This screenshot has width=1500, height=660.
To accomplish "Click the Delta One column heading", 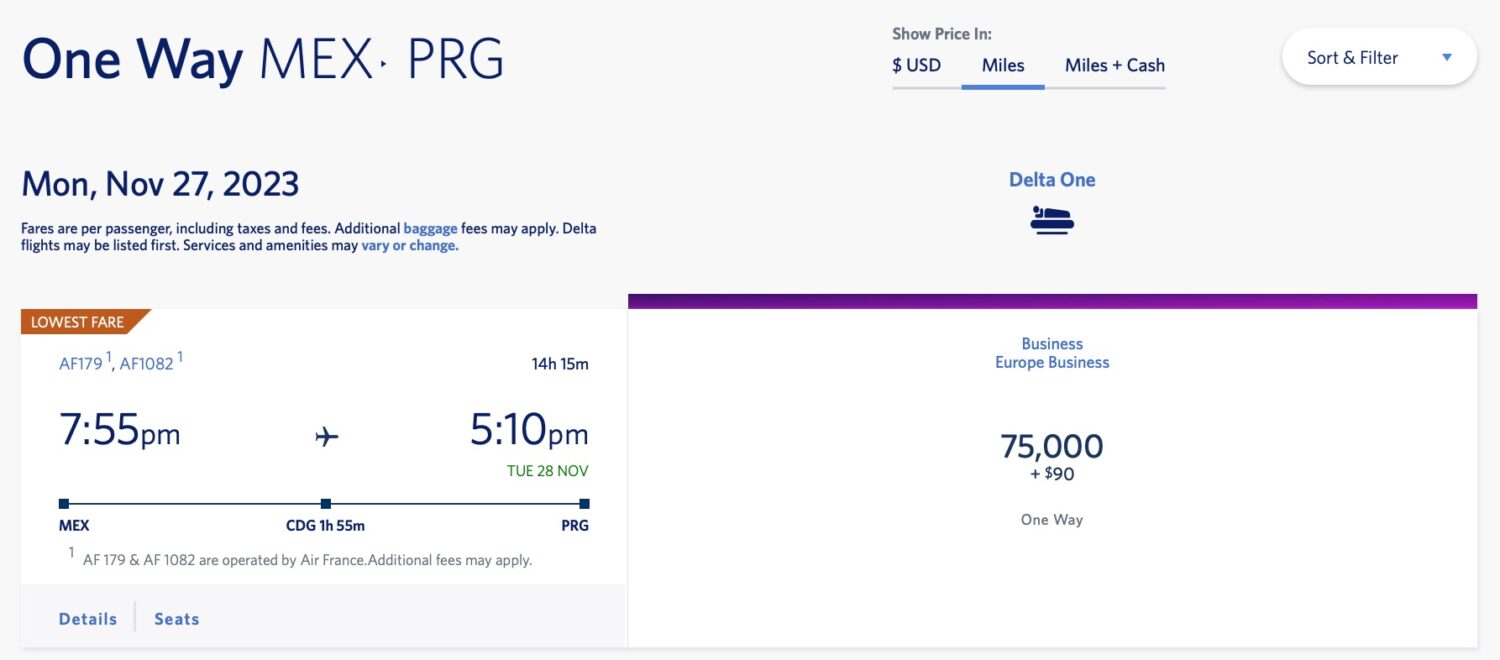I will point(1052,180).
